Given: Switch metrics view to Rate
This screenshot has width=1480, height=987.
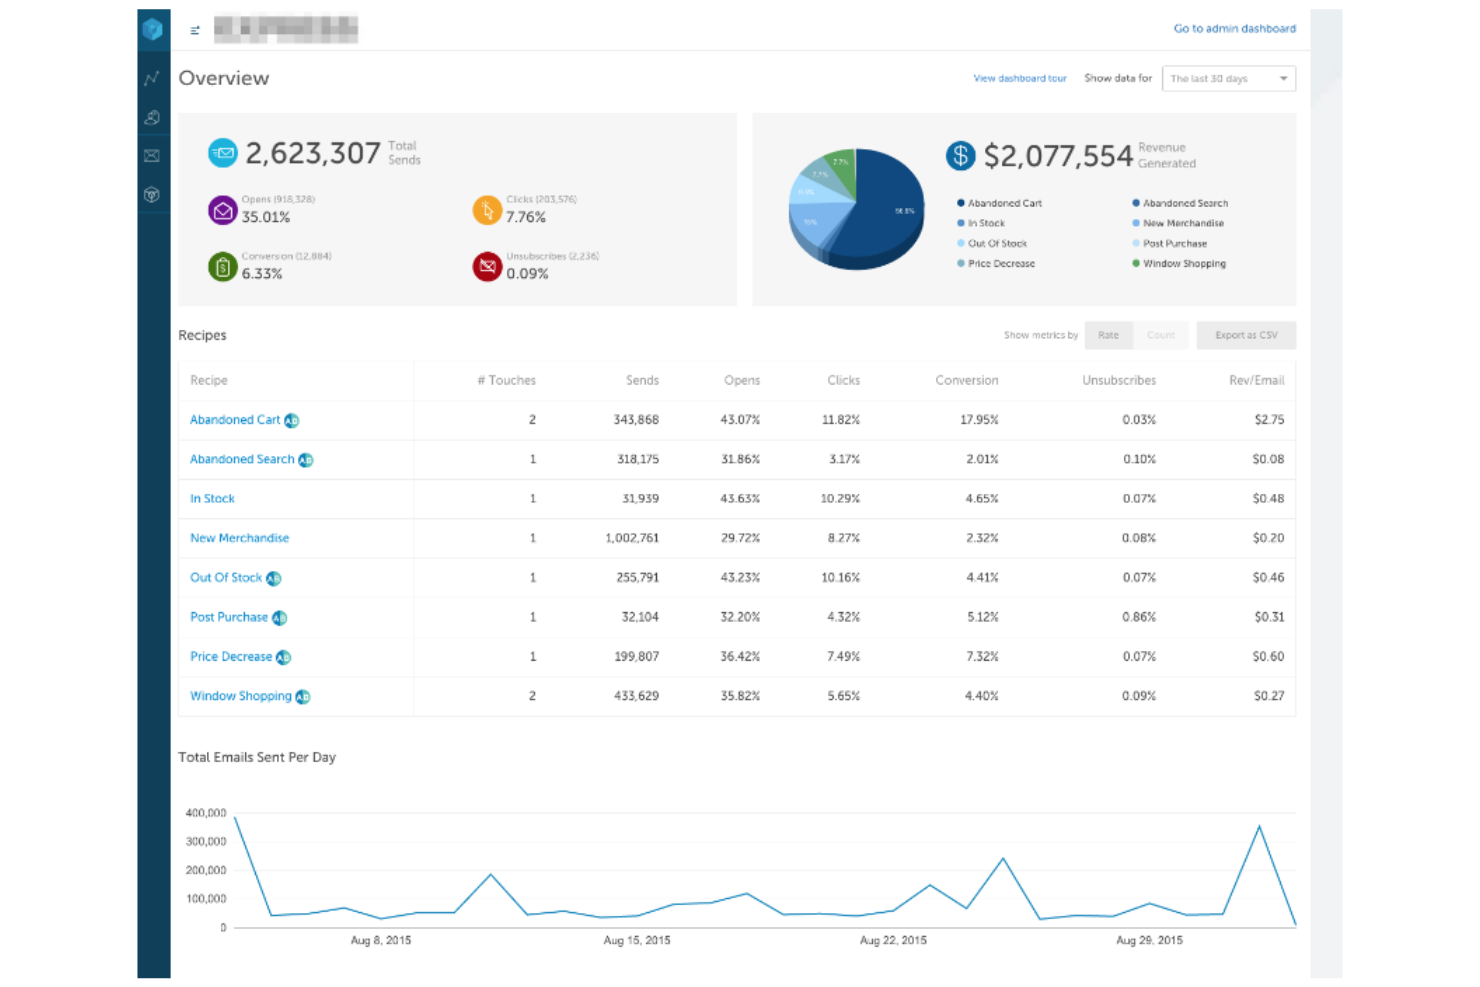Looking at the screenshot, I should coord(1108,335).
